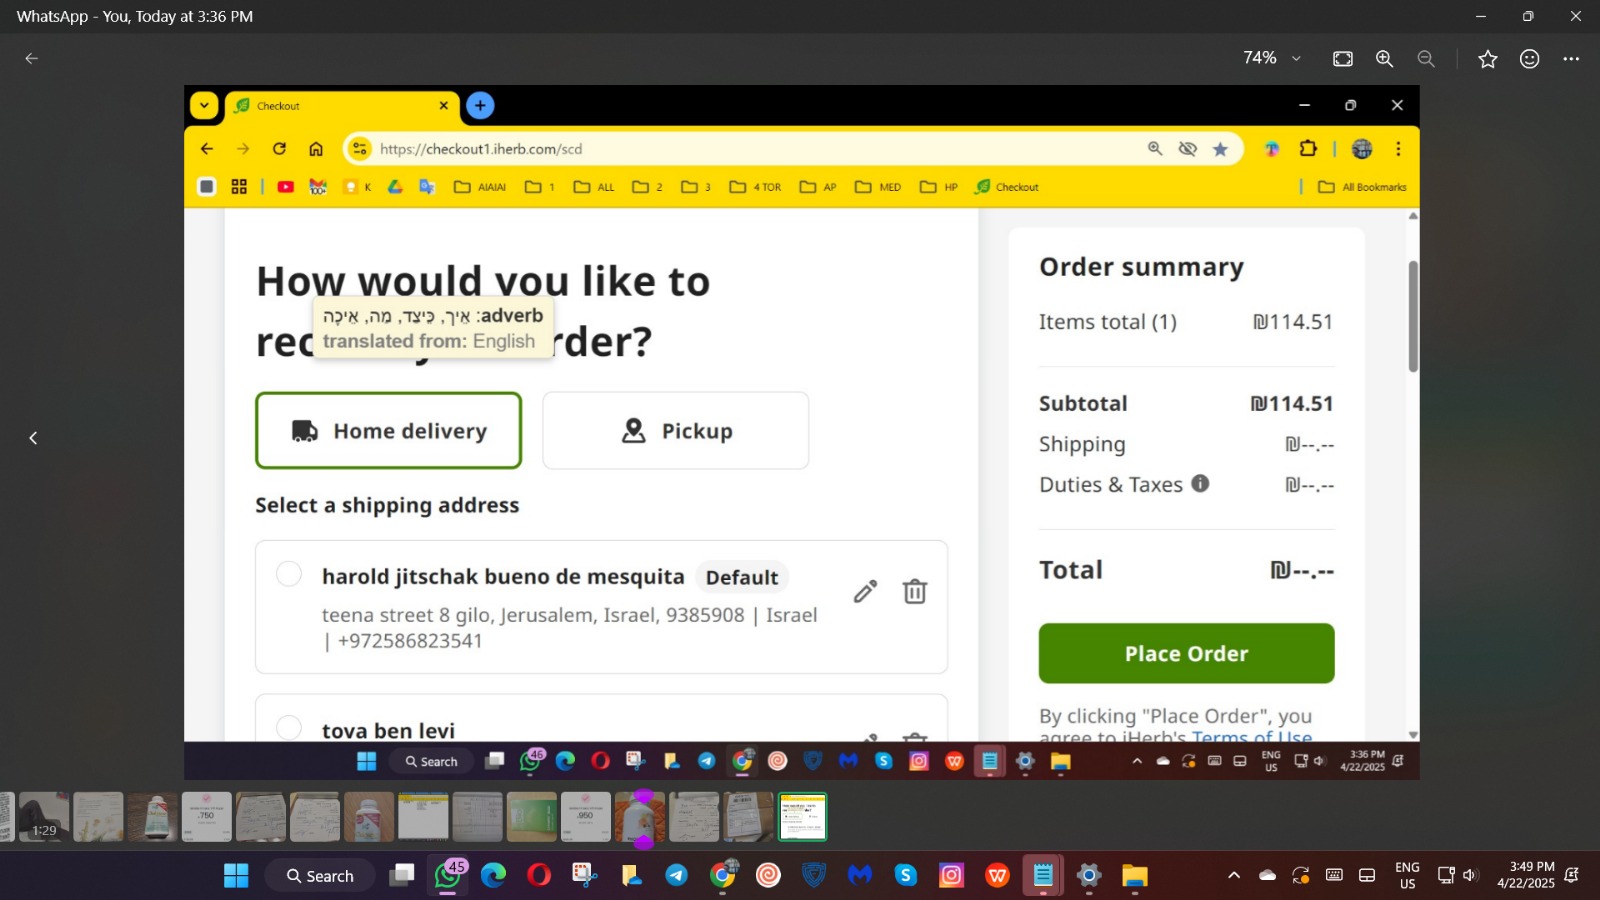
Task: Open the 74% zoom level dropdown
Action: click(x=1271, y=59)
